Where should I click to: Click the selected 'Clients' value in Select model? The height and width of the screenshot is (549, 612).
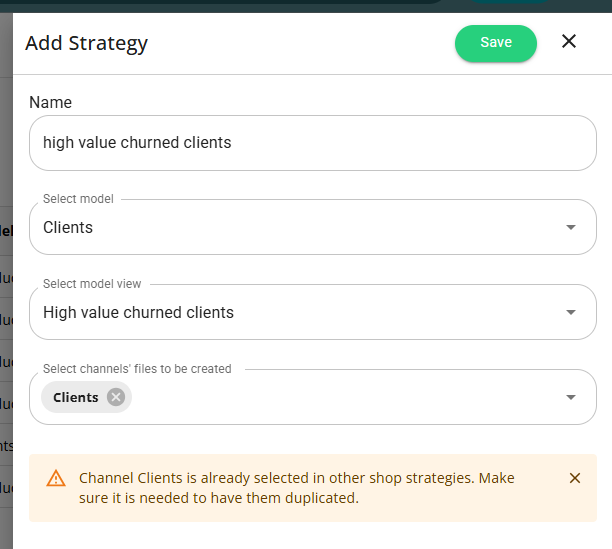coord(68,227)
